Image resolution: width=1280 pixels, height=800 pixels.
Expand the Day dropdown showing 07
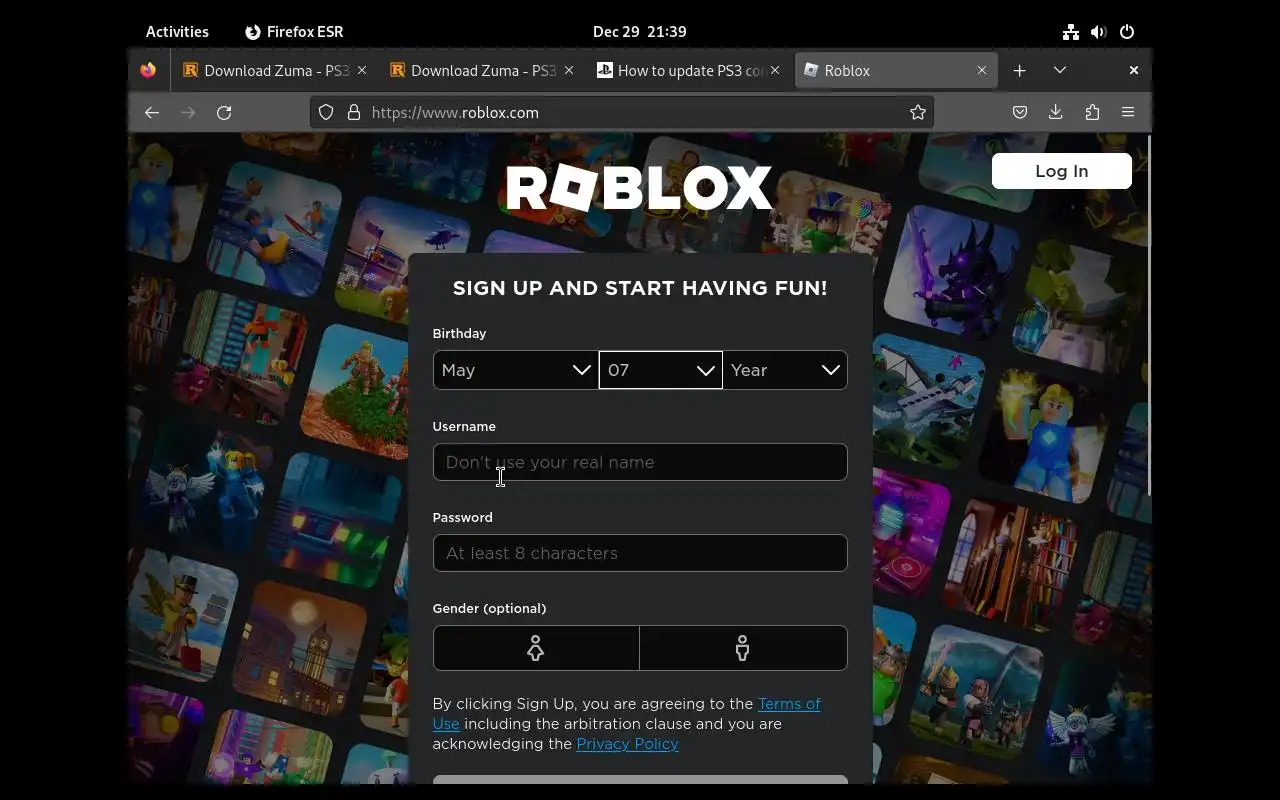pos(661,370)
